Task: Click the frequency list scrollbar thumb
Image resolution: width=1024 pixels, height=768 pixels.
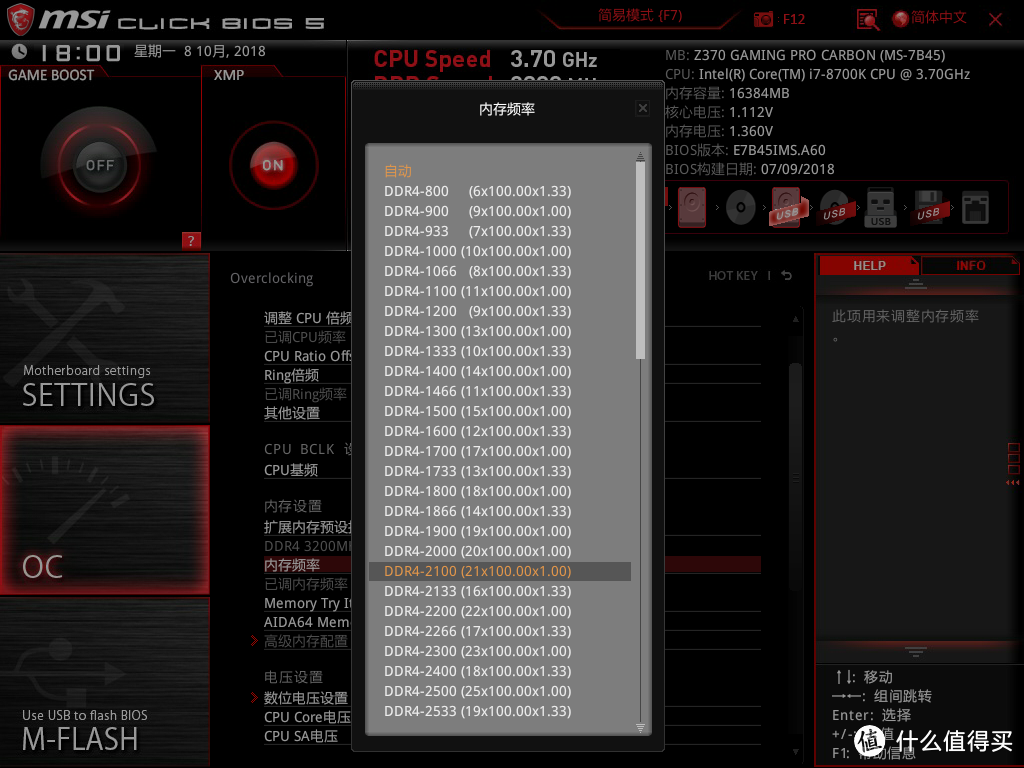Action: click(640, 260)
